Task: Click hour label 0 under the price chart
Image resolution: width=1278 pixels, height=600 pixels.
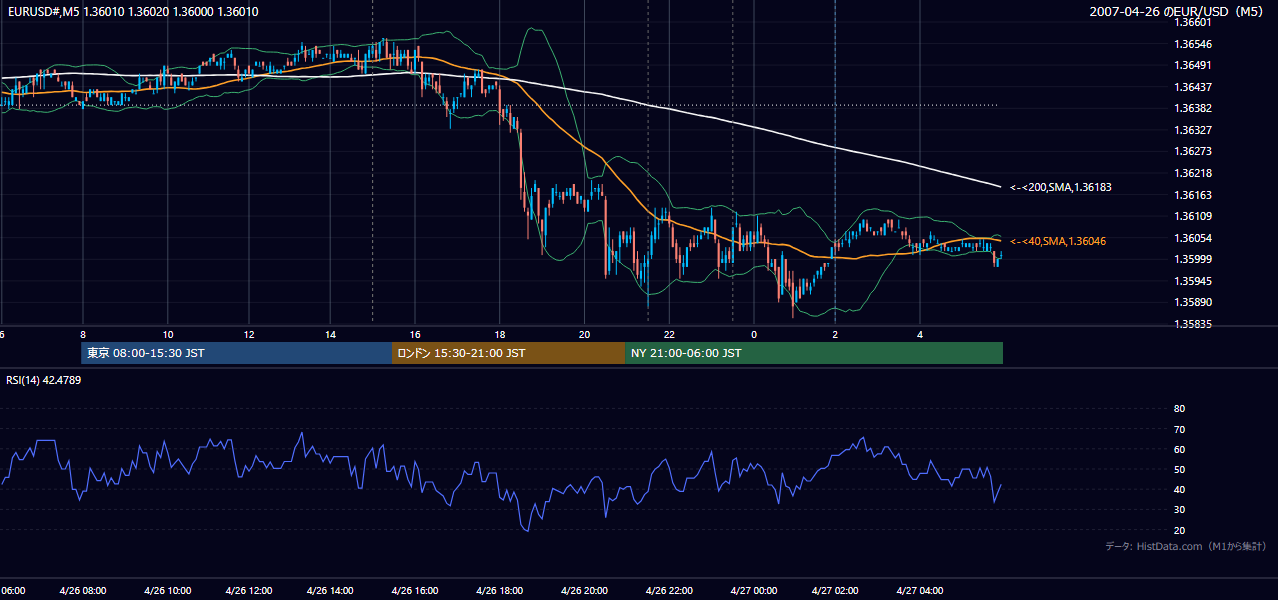Action: pyautogui.click(x=754, y=334)
